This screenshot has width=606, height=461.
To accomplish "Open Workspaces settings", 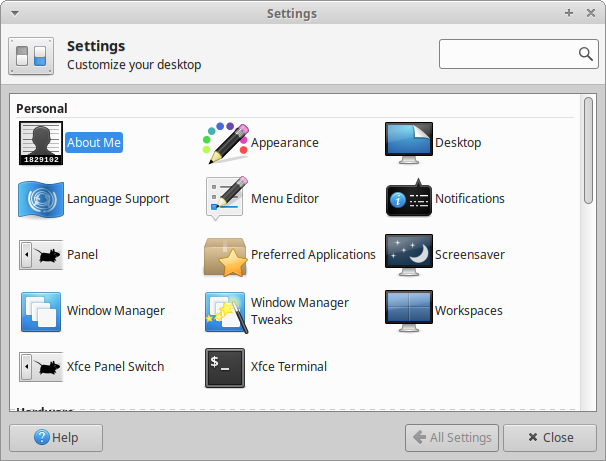I will tap(409, 311).
